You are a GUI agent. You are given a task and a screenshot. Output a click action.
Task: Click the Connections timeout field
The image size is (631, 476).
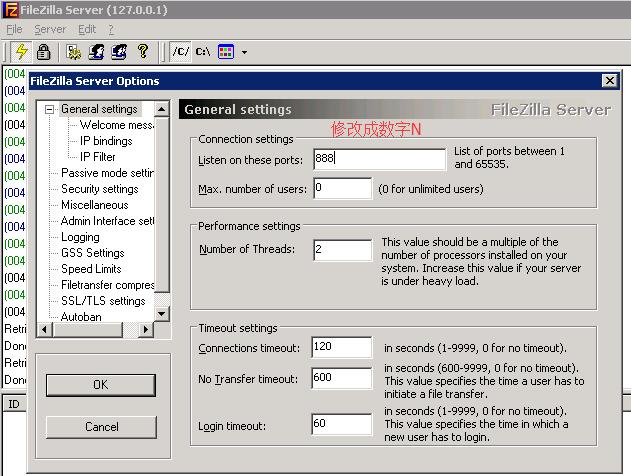coord(342,347)
